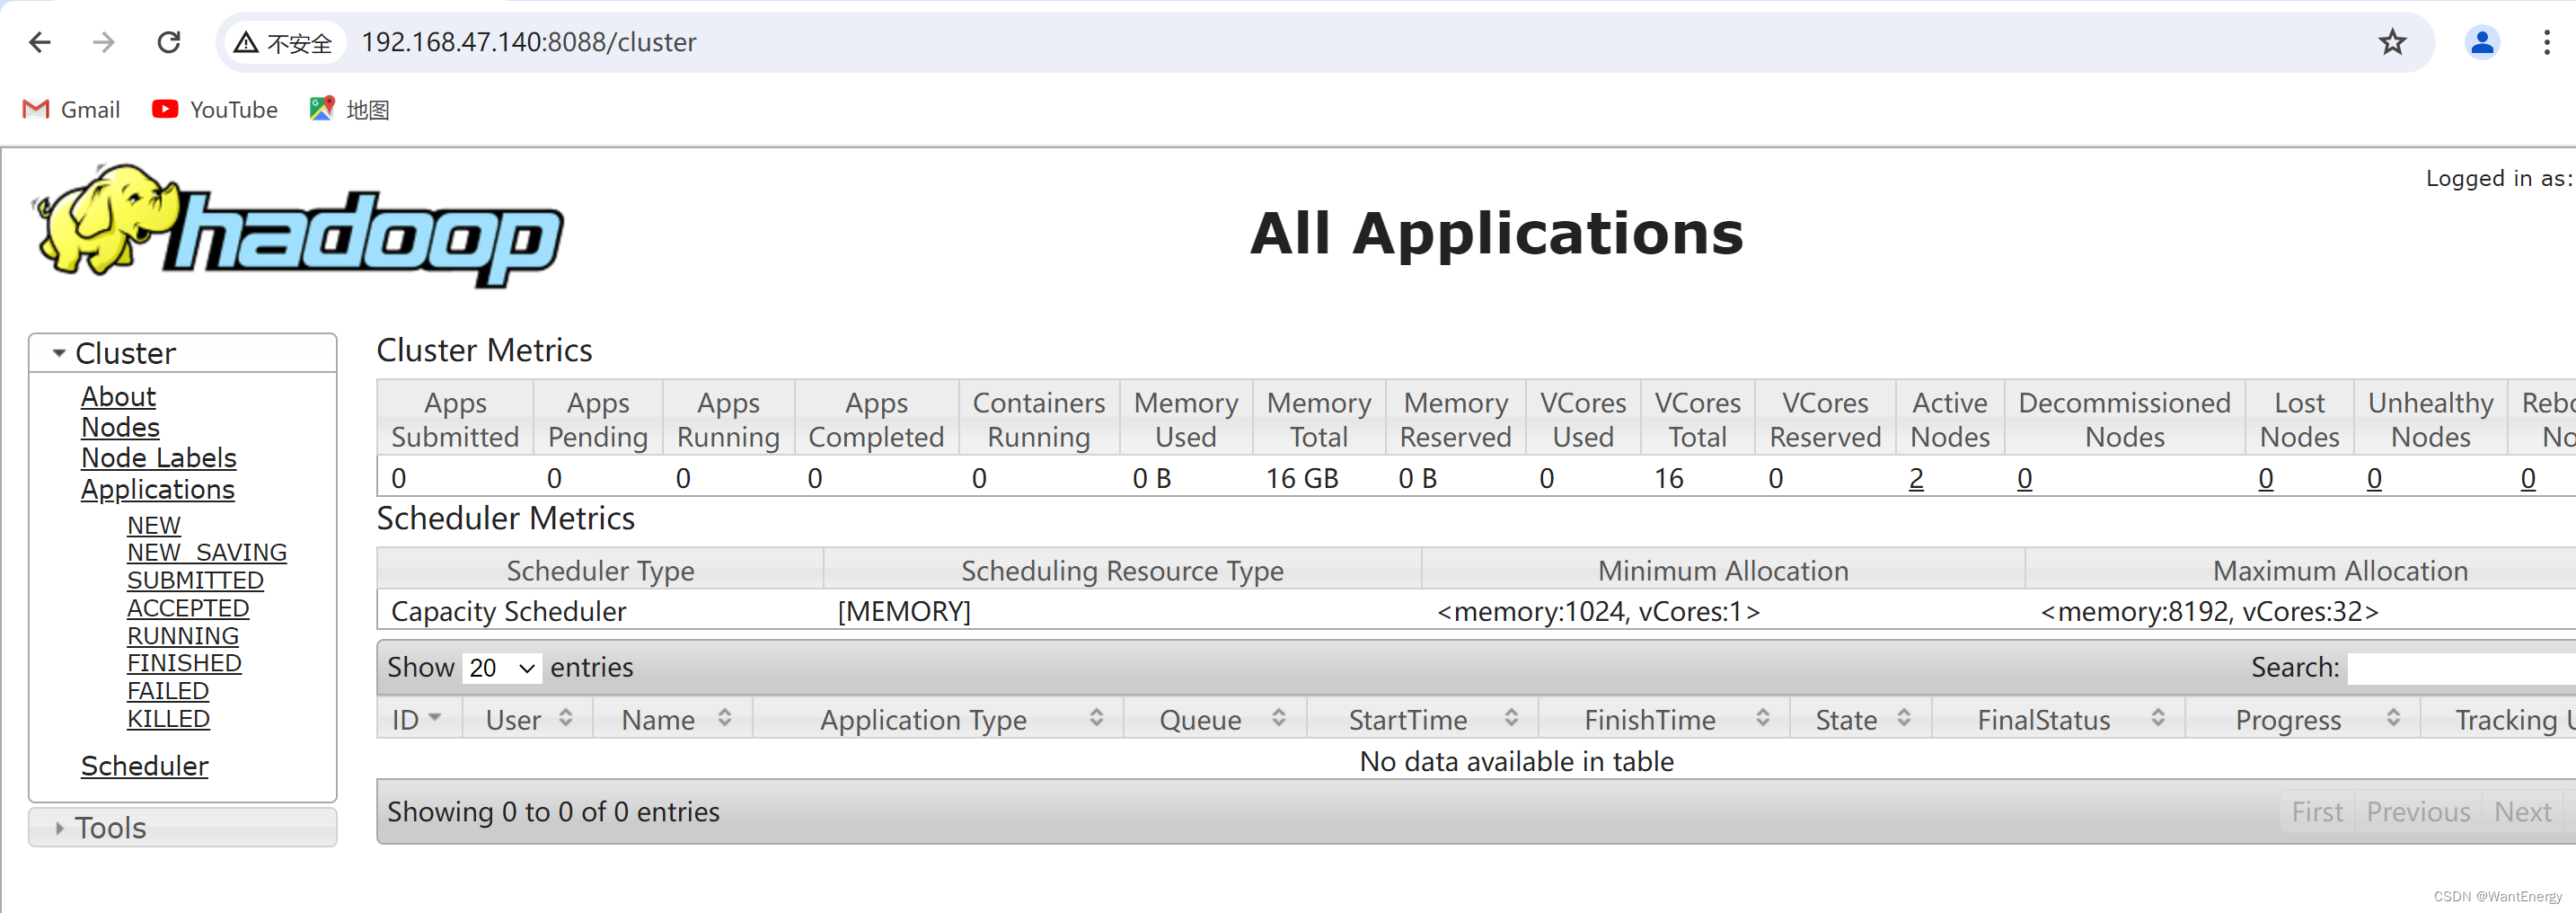Open the Scheduler link
Screen dimensions: 2576x913
pyautogui.click(x=145, y=766)
